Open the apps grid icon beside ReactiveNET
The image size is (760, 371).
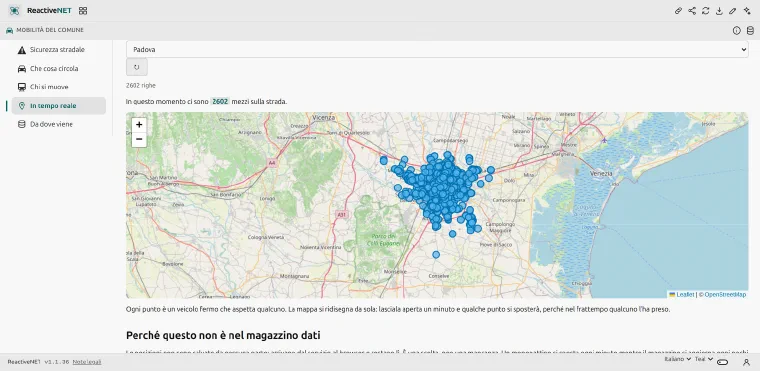coord(83,11)
